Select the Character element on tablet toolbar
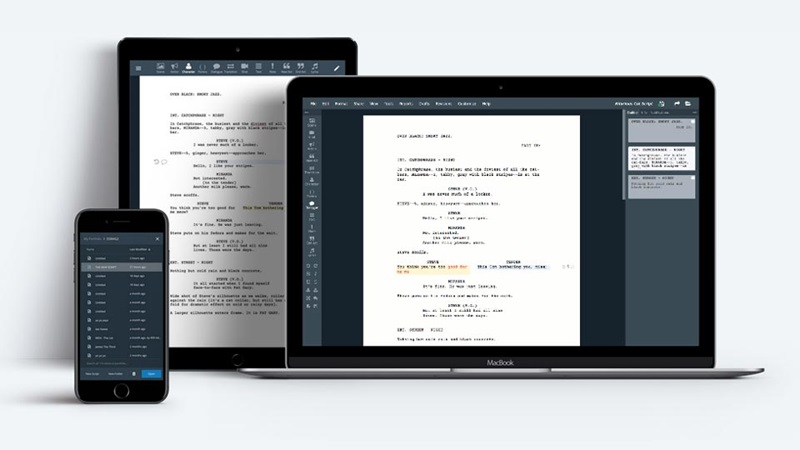 pos(188,68)
